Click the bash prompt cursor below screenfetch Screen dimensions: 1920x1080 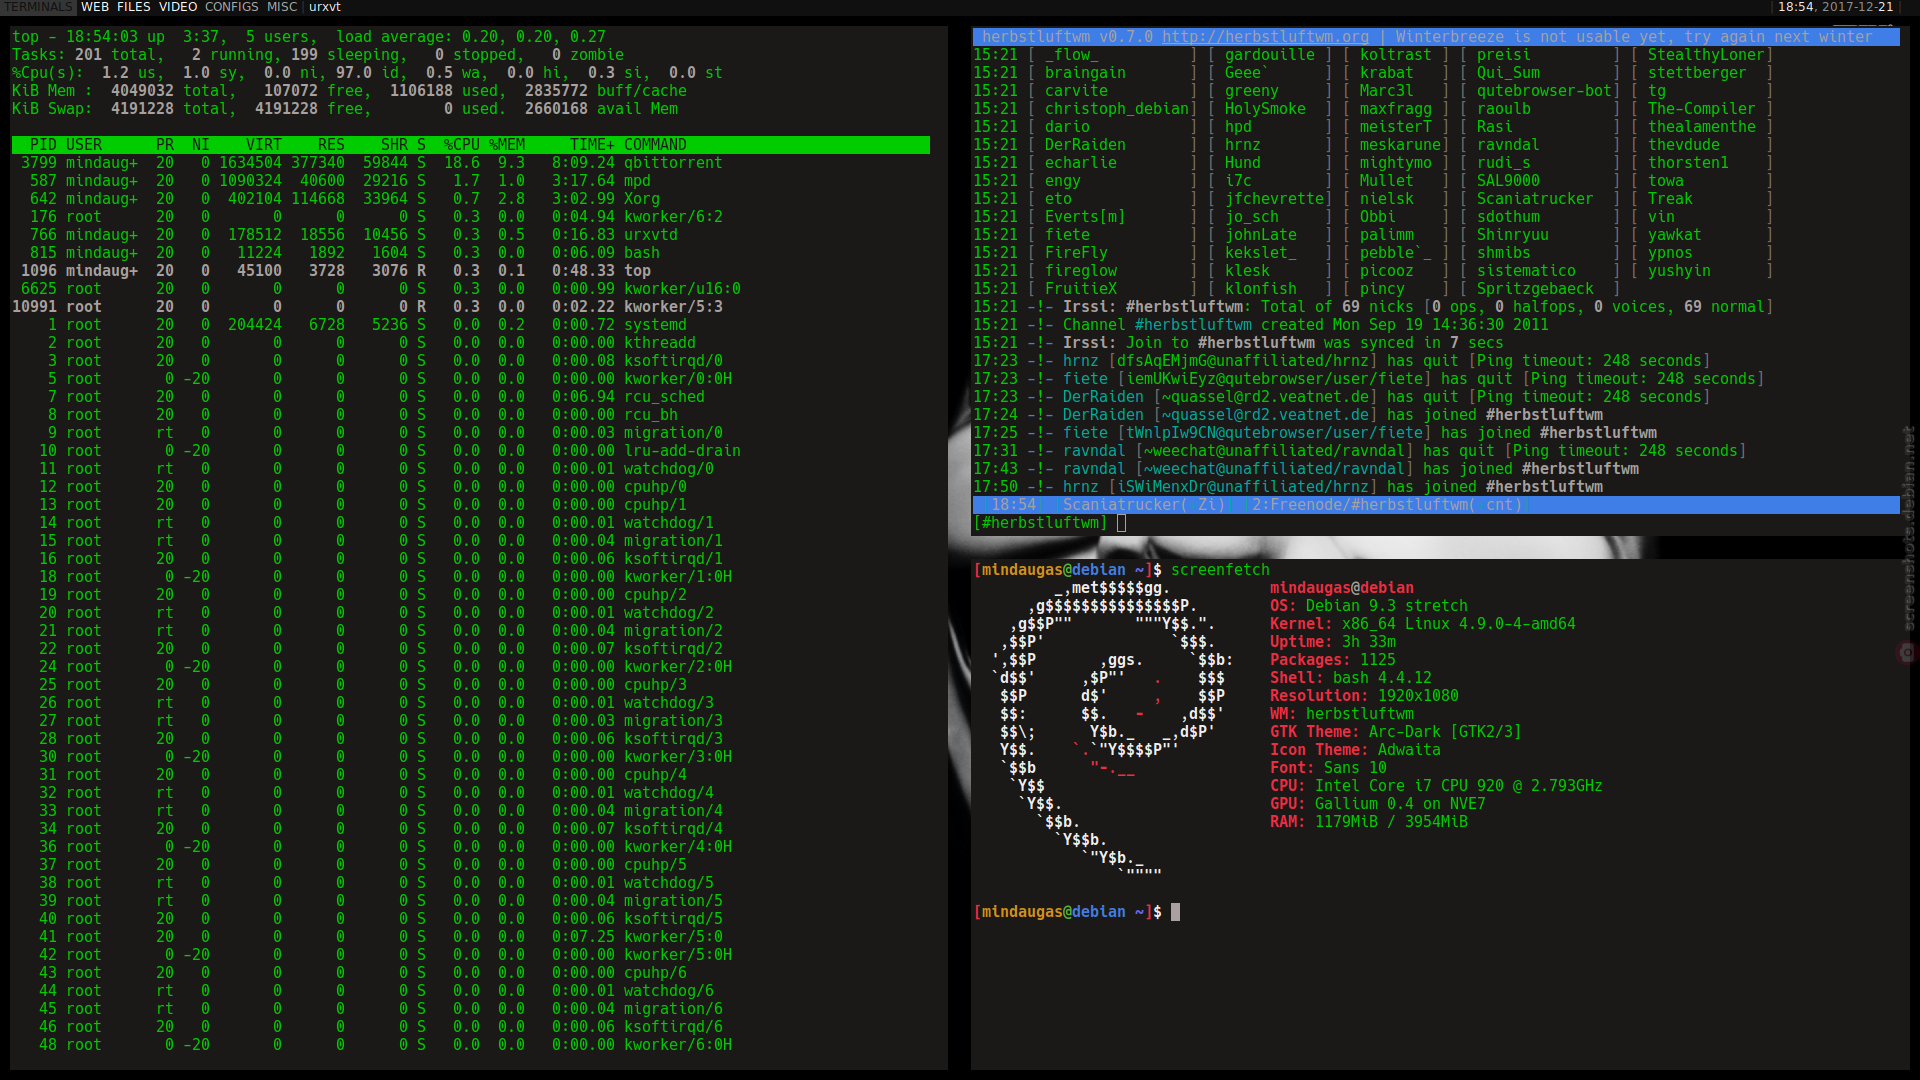(x=1176, y=912)
